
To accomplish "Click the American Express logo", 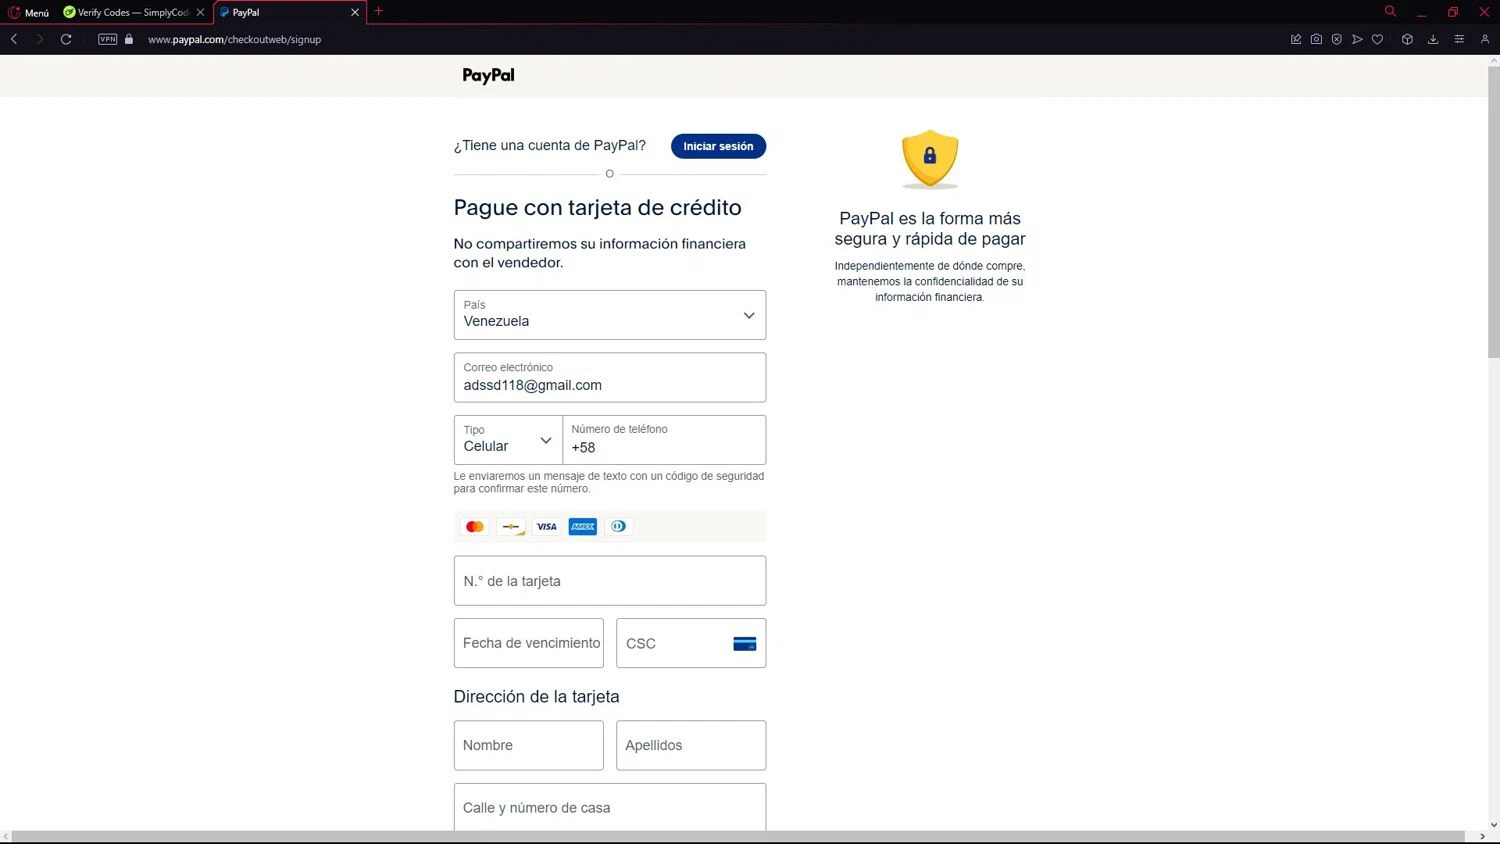I will 583,527.
